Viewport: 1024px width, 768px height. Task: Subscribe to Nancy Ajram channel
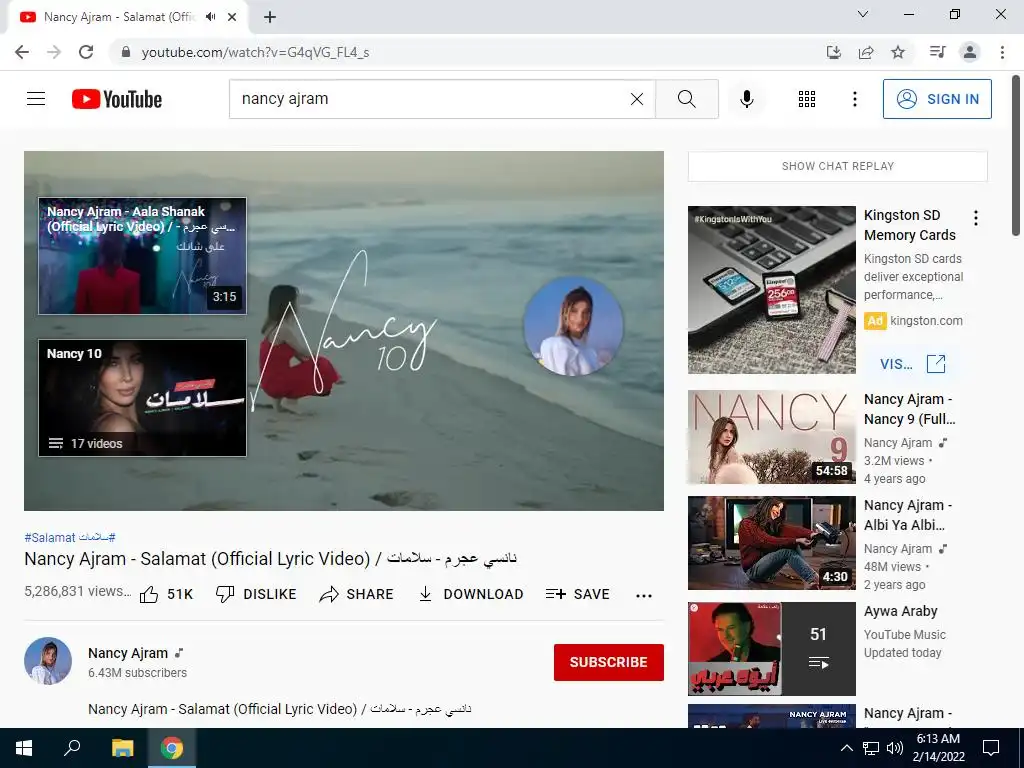tap(609, 662)
